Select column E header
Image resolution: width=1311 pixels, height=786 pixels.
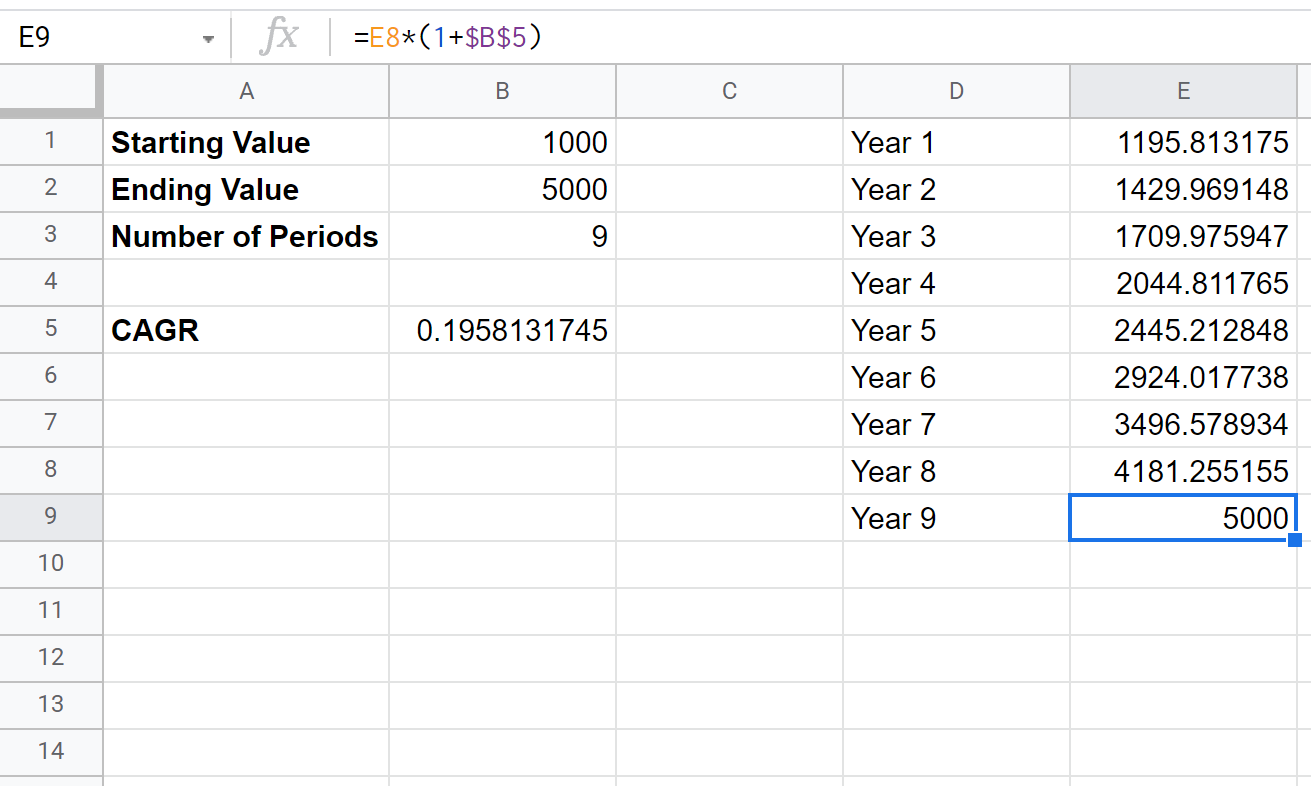tap(1183, 91)
